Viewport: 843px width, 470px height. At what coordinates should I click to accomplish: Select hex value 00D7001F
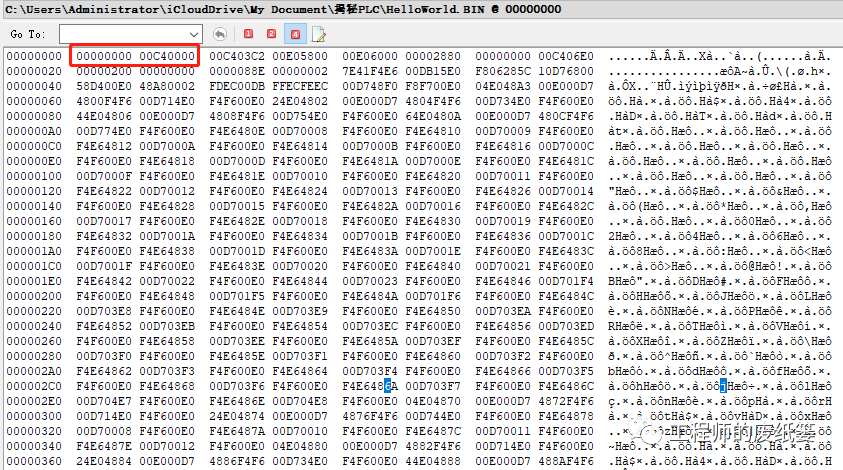point(104,266)
